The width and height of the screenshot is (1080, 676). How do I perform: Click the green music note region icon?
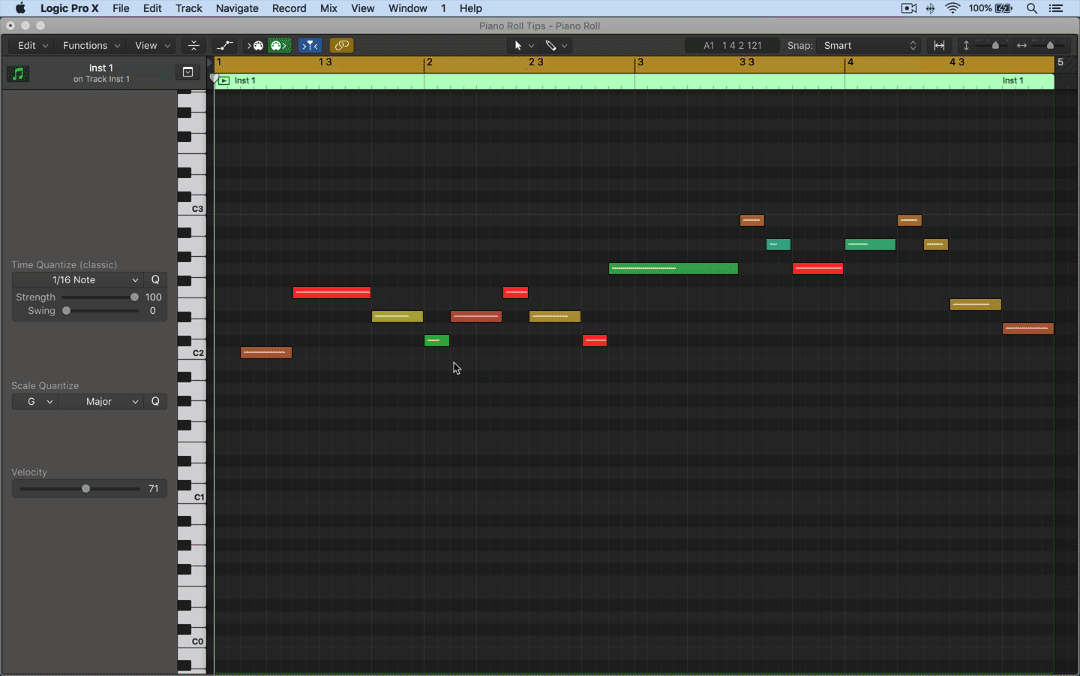tap(18, 74)
